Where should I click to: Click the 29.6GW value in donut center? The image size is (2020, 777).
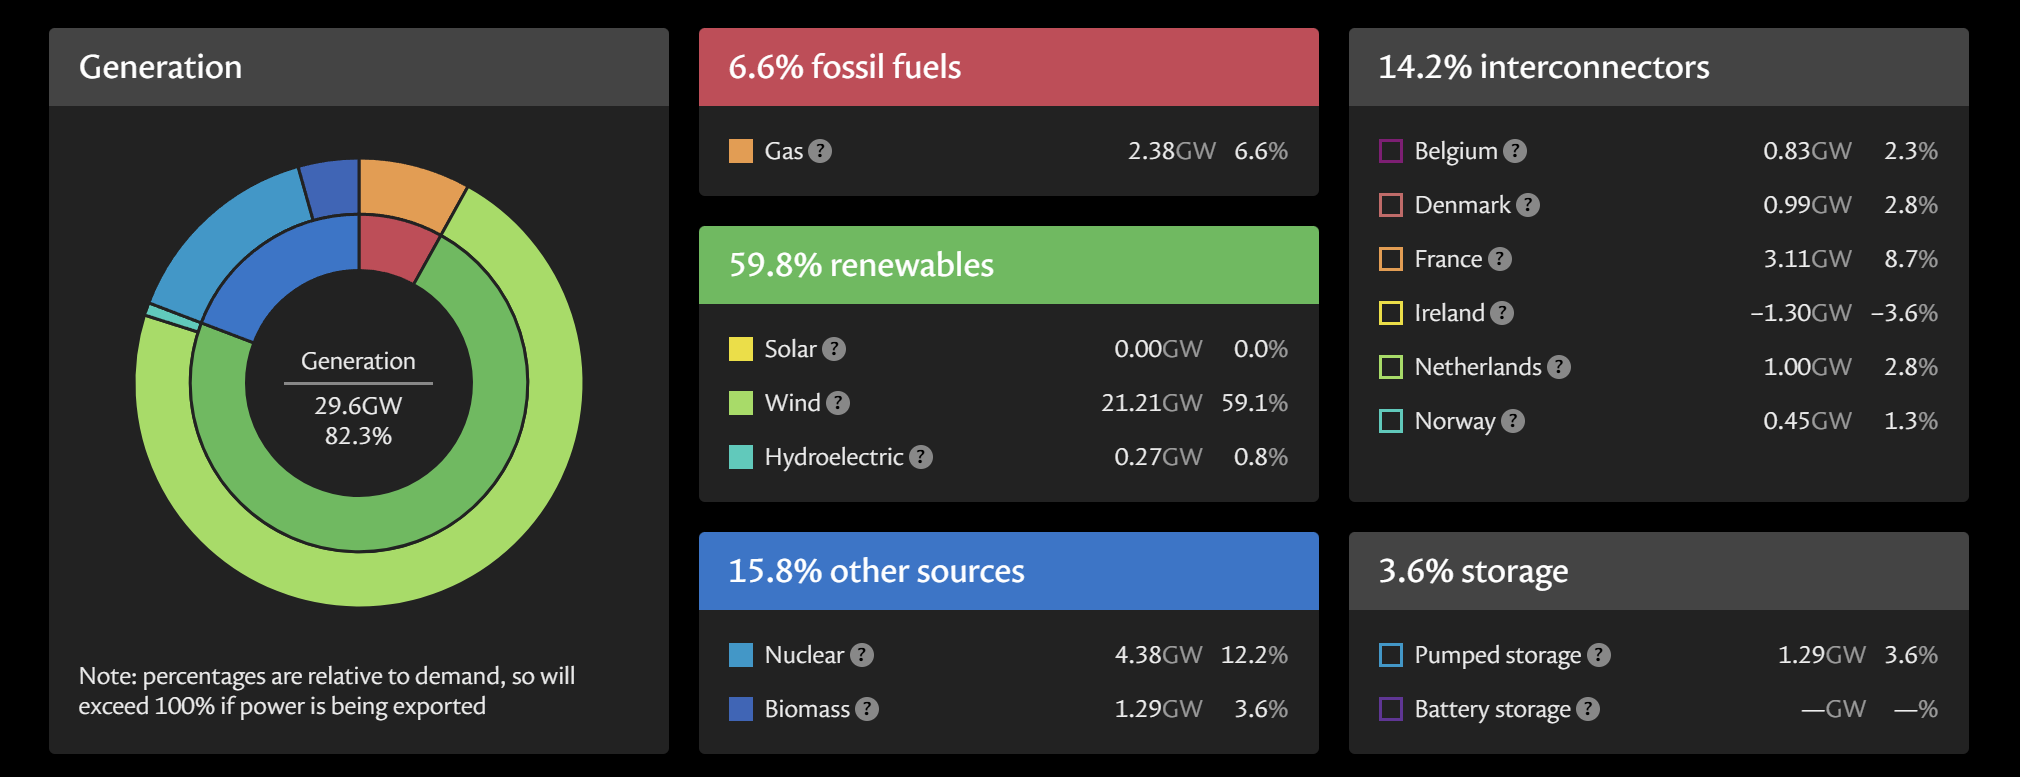tap(358, 406)
